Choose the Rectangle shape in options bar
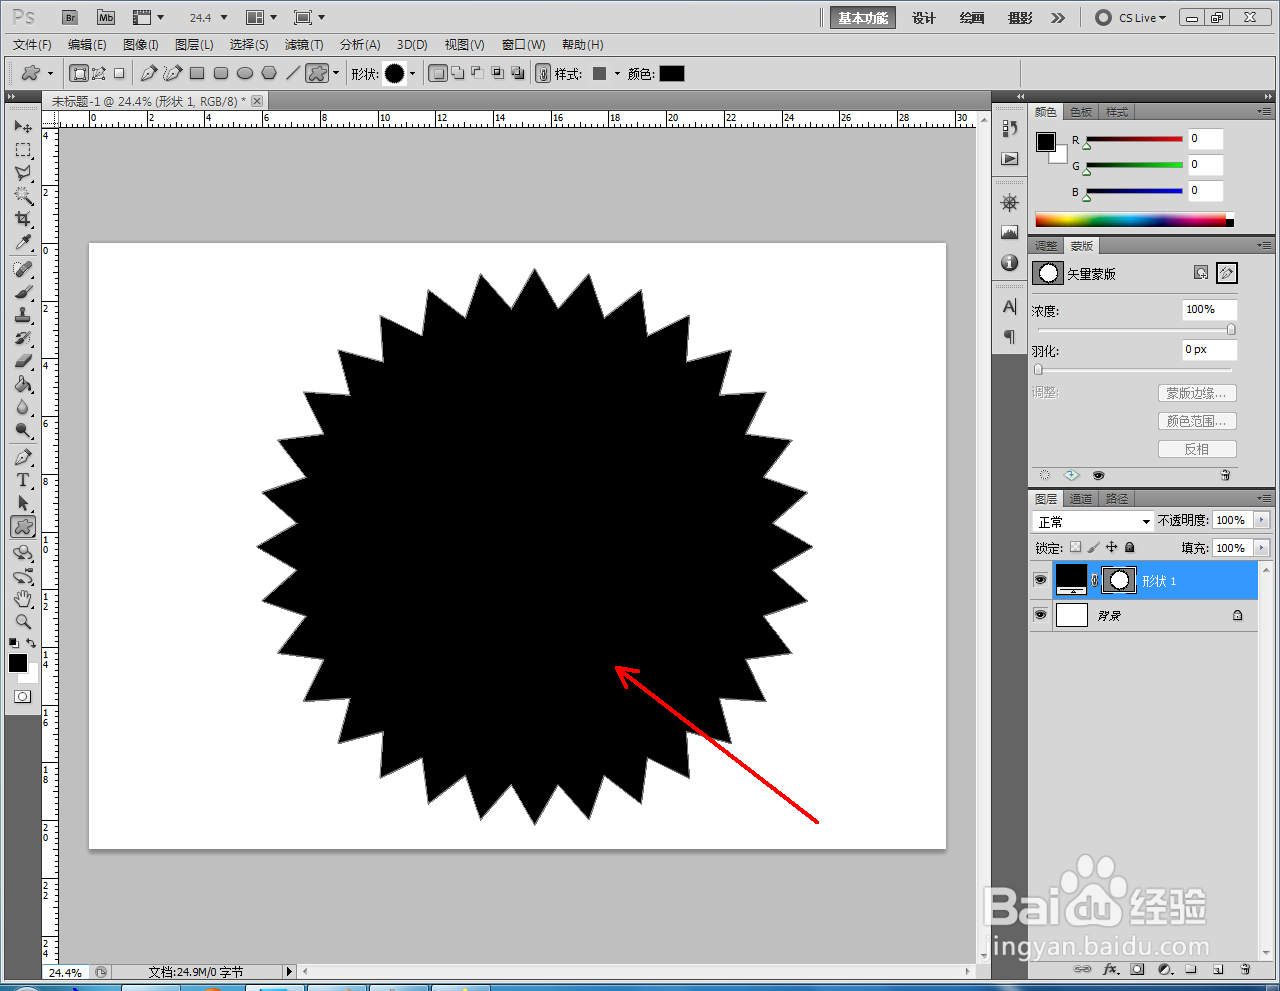The width and height of the screenshot is (1280, 991). coord(197,73)
